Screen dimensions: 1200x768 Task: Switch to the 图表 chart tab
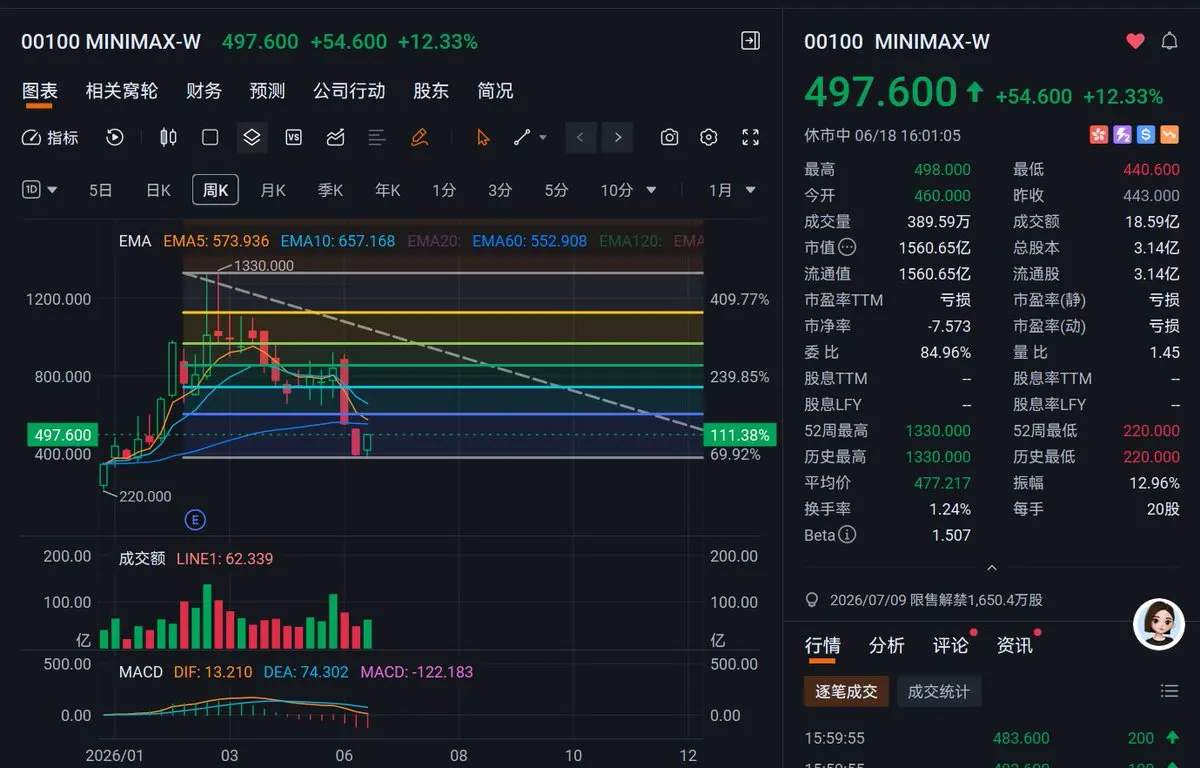pyautogui.click(x=40, y=91)
